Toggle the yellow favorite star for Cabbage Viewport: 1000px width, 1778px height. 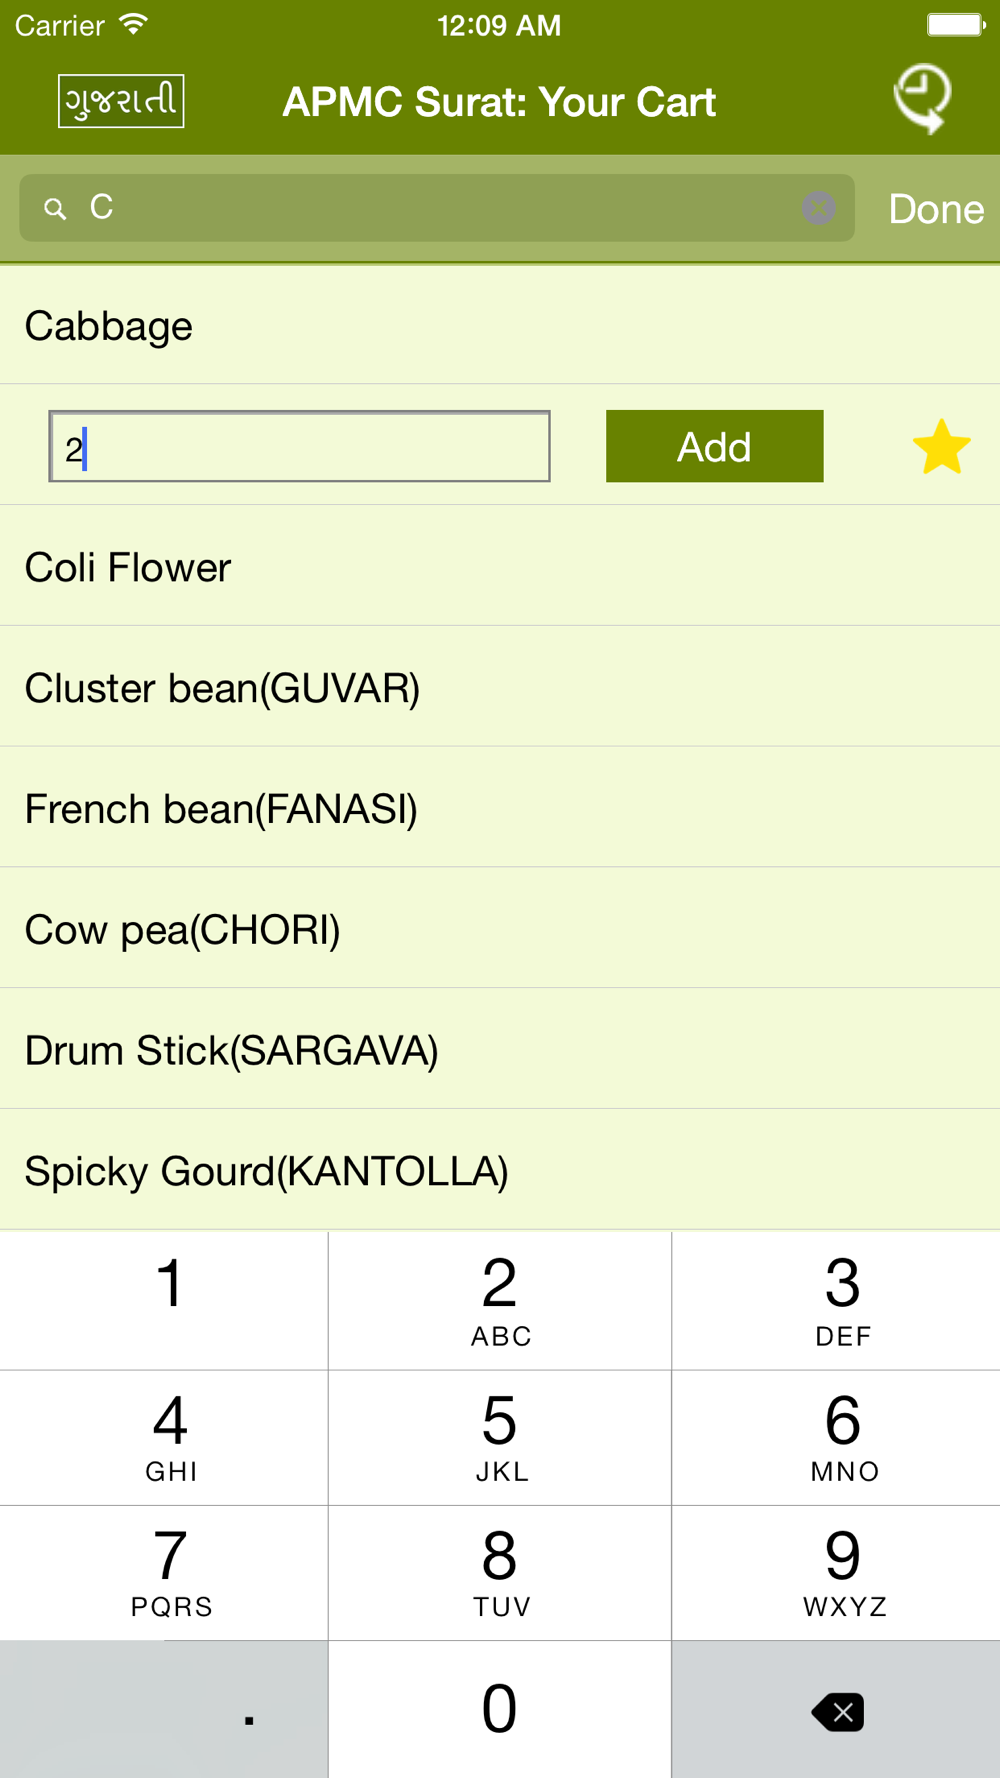coord(941,447)
